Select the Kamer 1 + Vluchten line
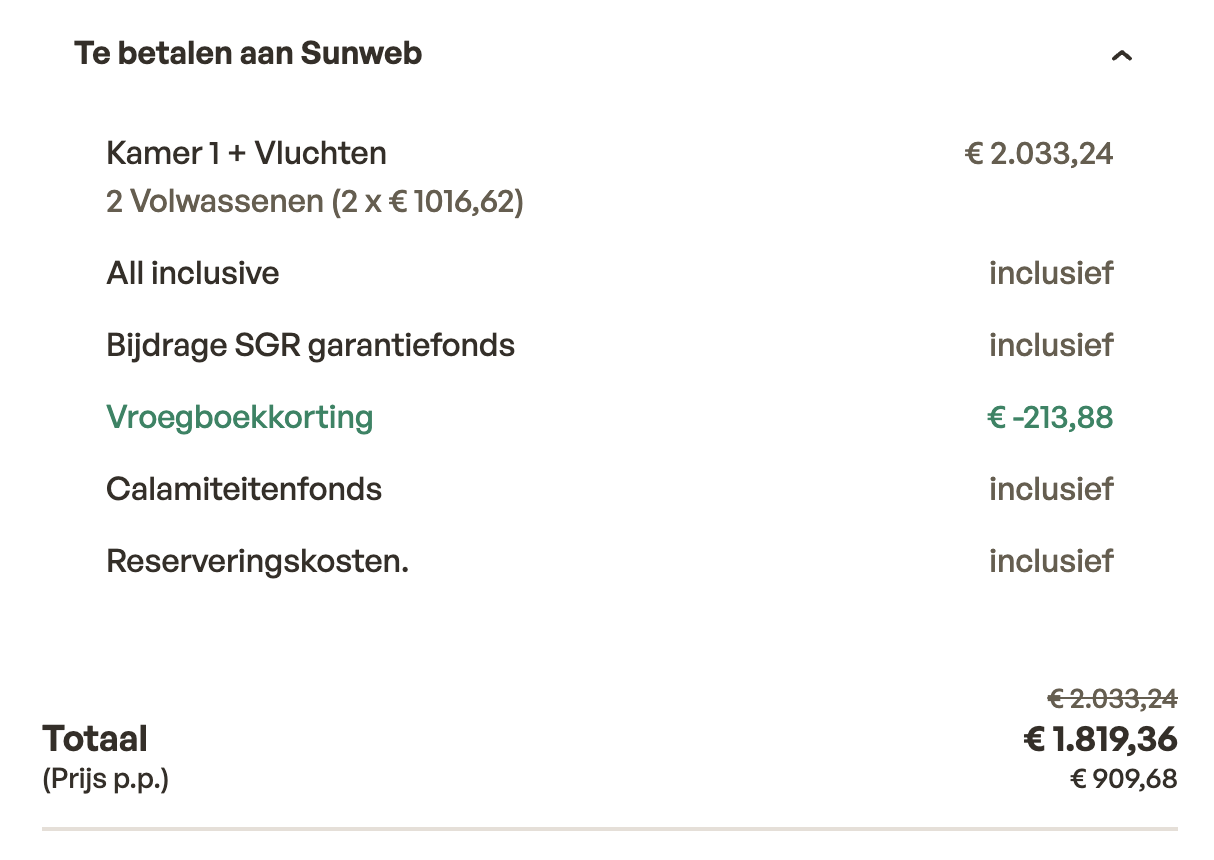This screenshot has height=860, width=1214. [246, 154]
